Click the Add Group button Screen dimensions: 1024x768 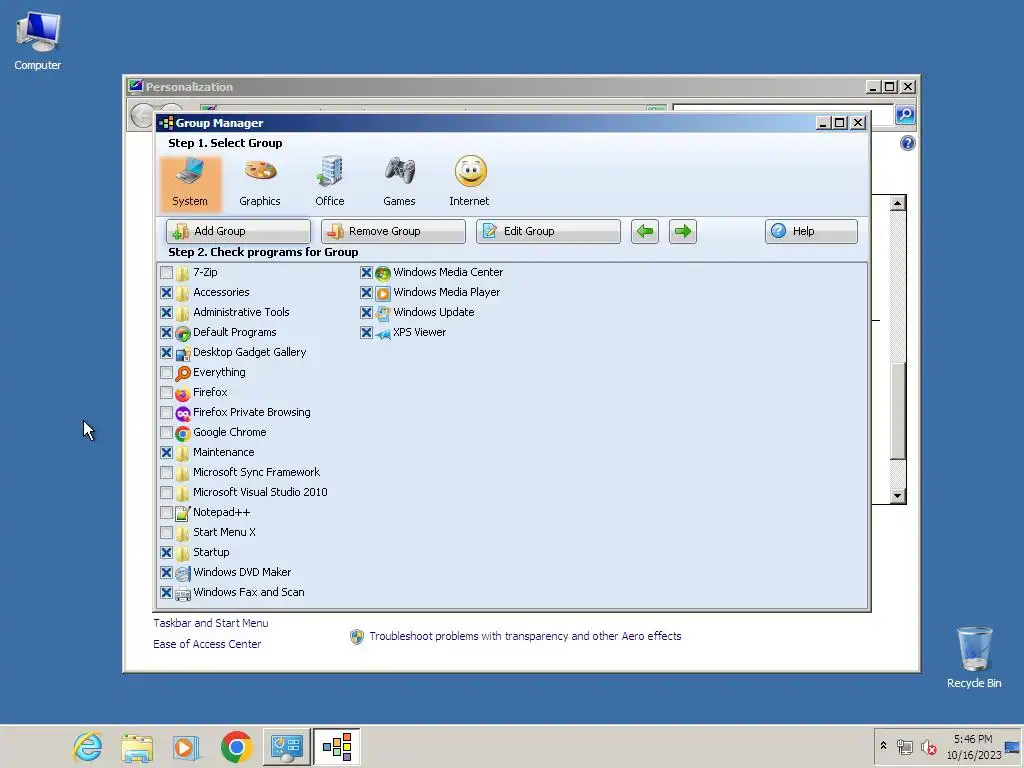pyautogui.click(x=238, y=231)
